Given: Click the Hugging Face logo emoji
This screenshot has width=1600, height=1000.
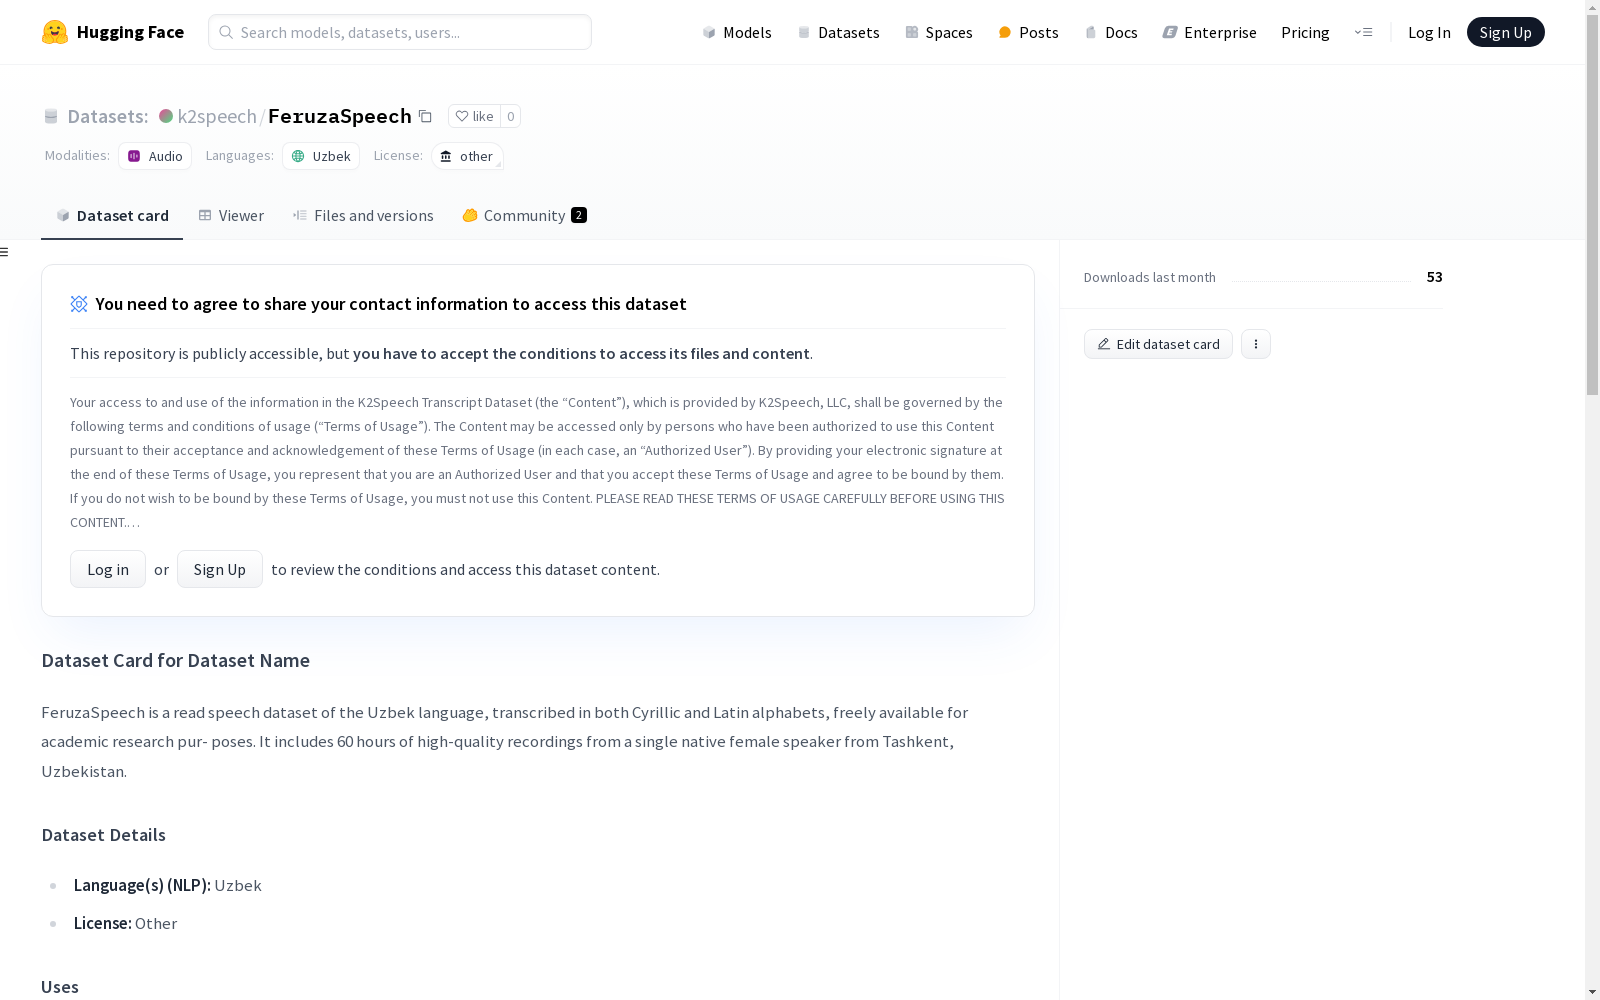Looking at the screenshot, I should (55, 32).
